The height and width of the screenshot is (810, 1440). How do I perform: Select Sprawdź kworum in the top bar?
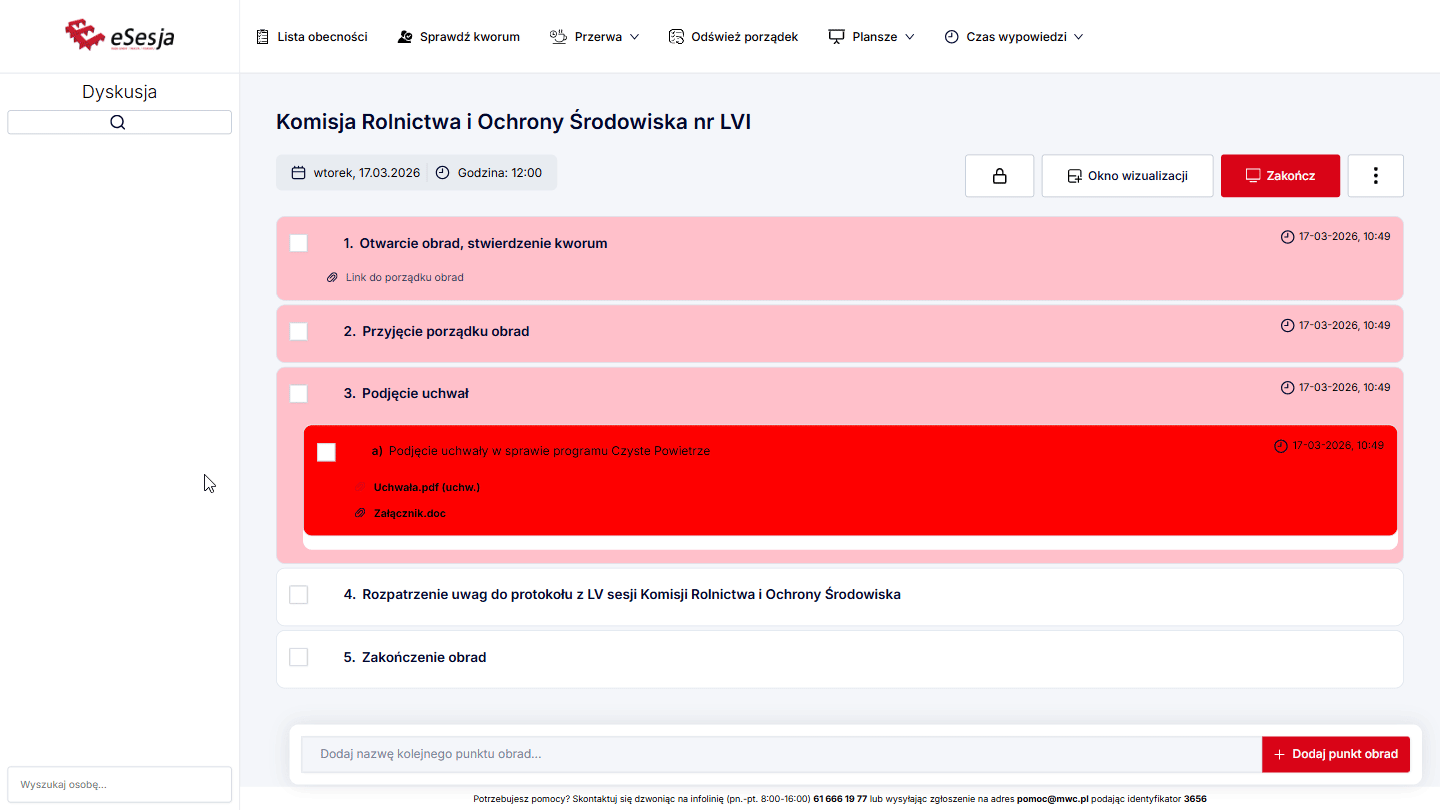click(469, 37)
